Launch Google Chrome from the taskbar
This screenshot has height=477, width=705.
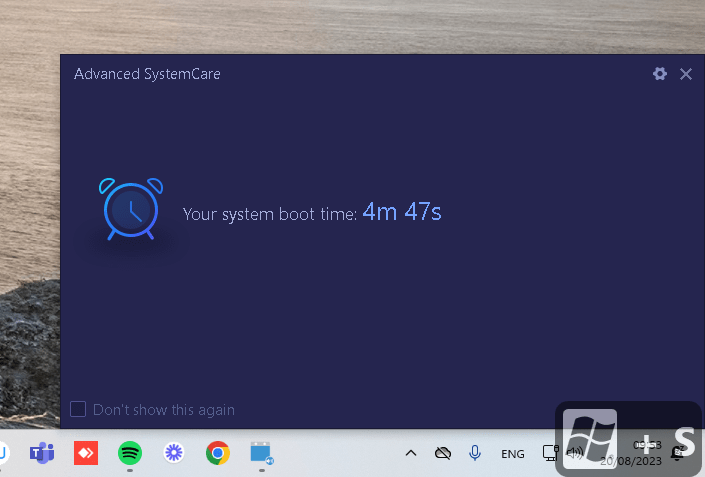tap(218, 453)
